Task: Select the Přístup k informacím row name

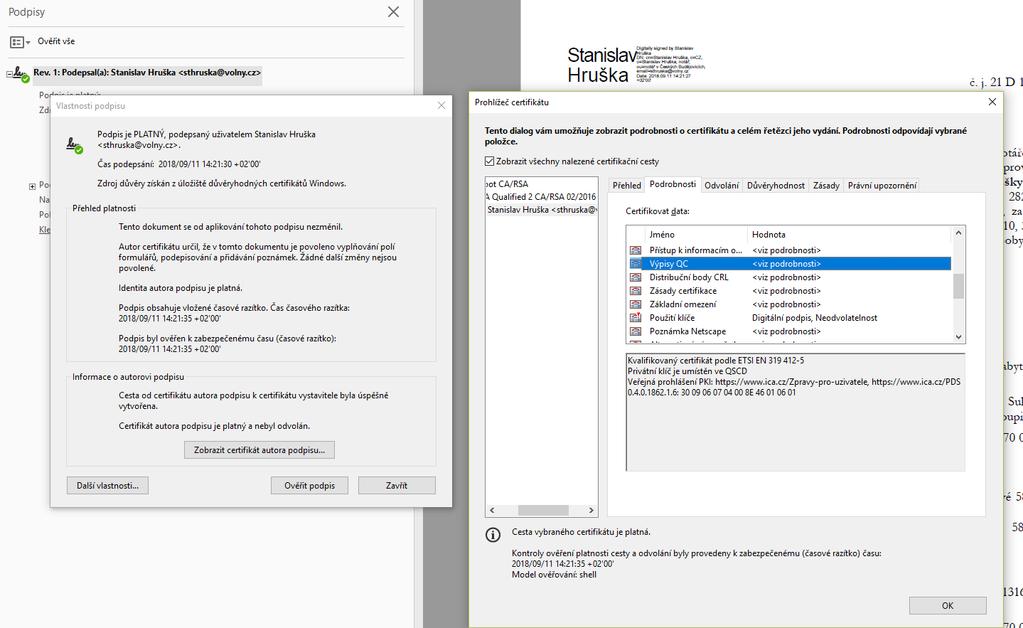Action: [695, 250]
